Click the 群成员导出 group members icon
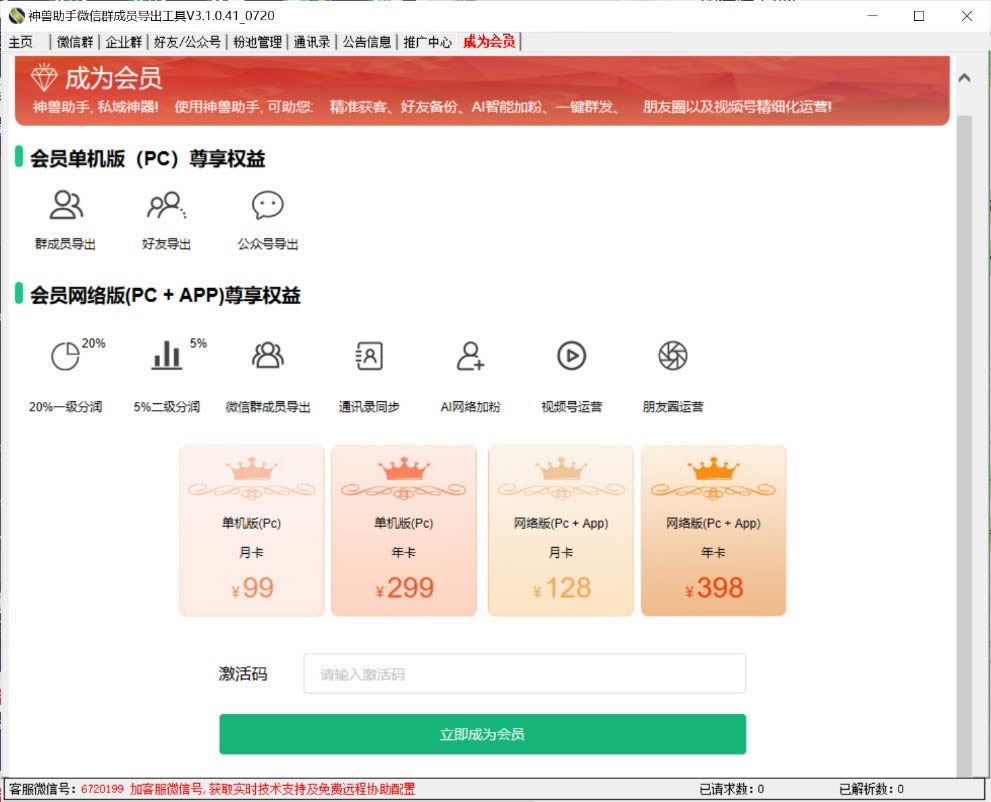Image resolution: width=991 pixels, height=802 pixels. [66, 206]
